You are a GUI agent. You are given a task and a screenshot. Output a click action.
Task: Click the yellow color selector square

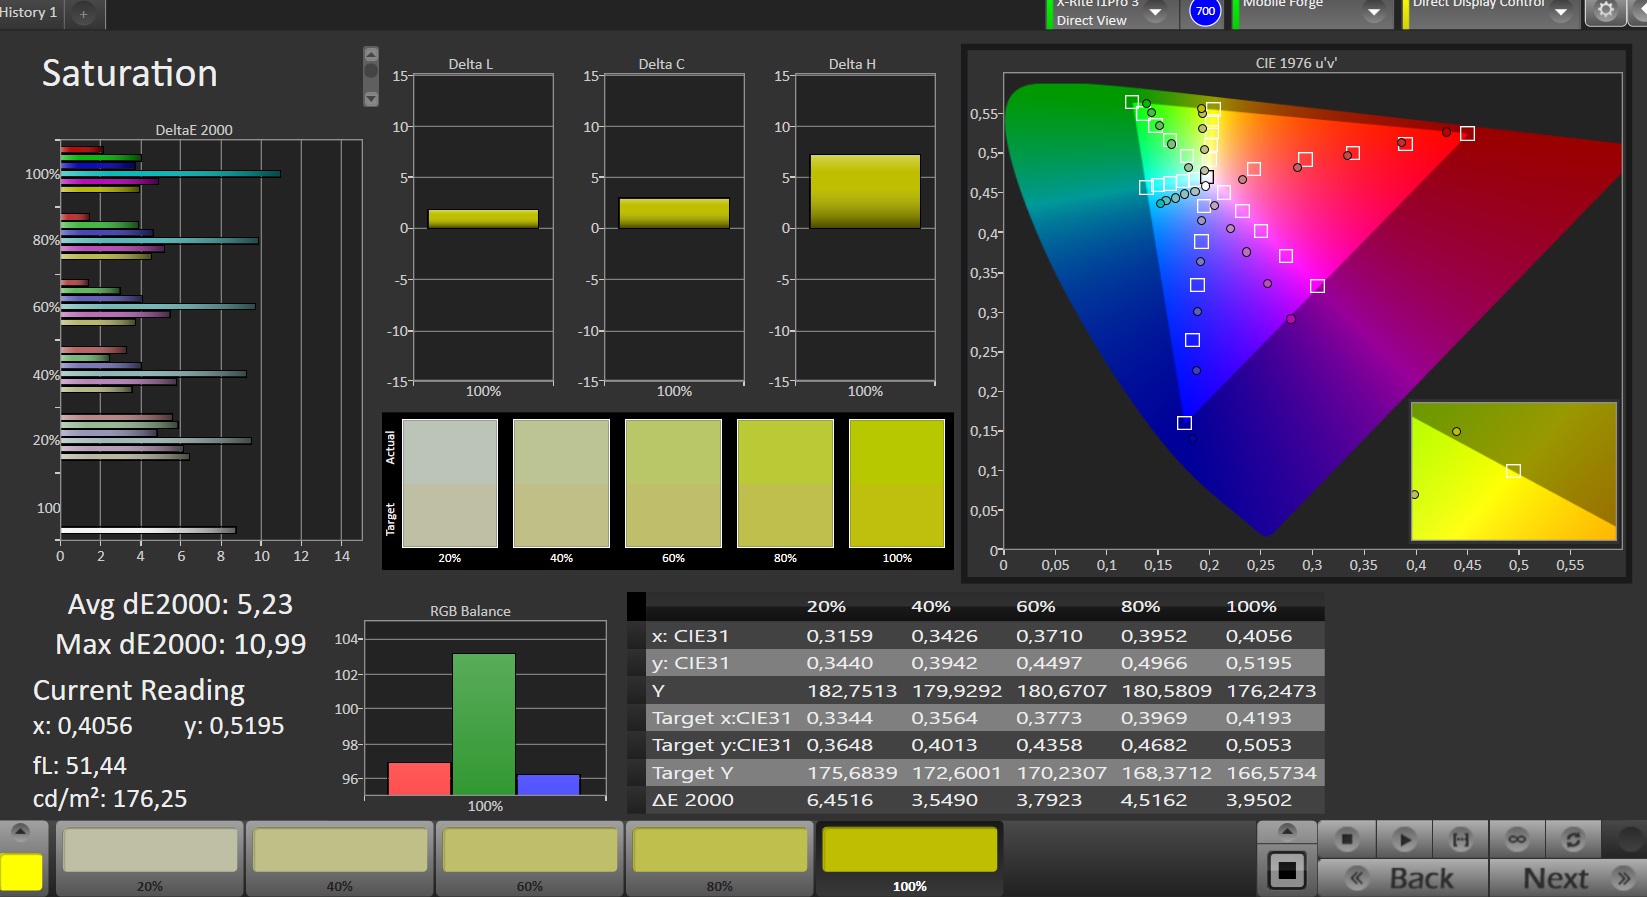(21, 872)
